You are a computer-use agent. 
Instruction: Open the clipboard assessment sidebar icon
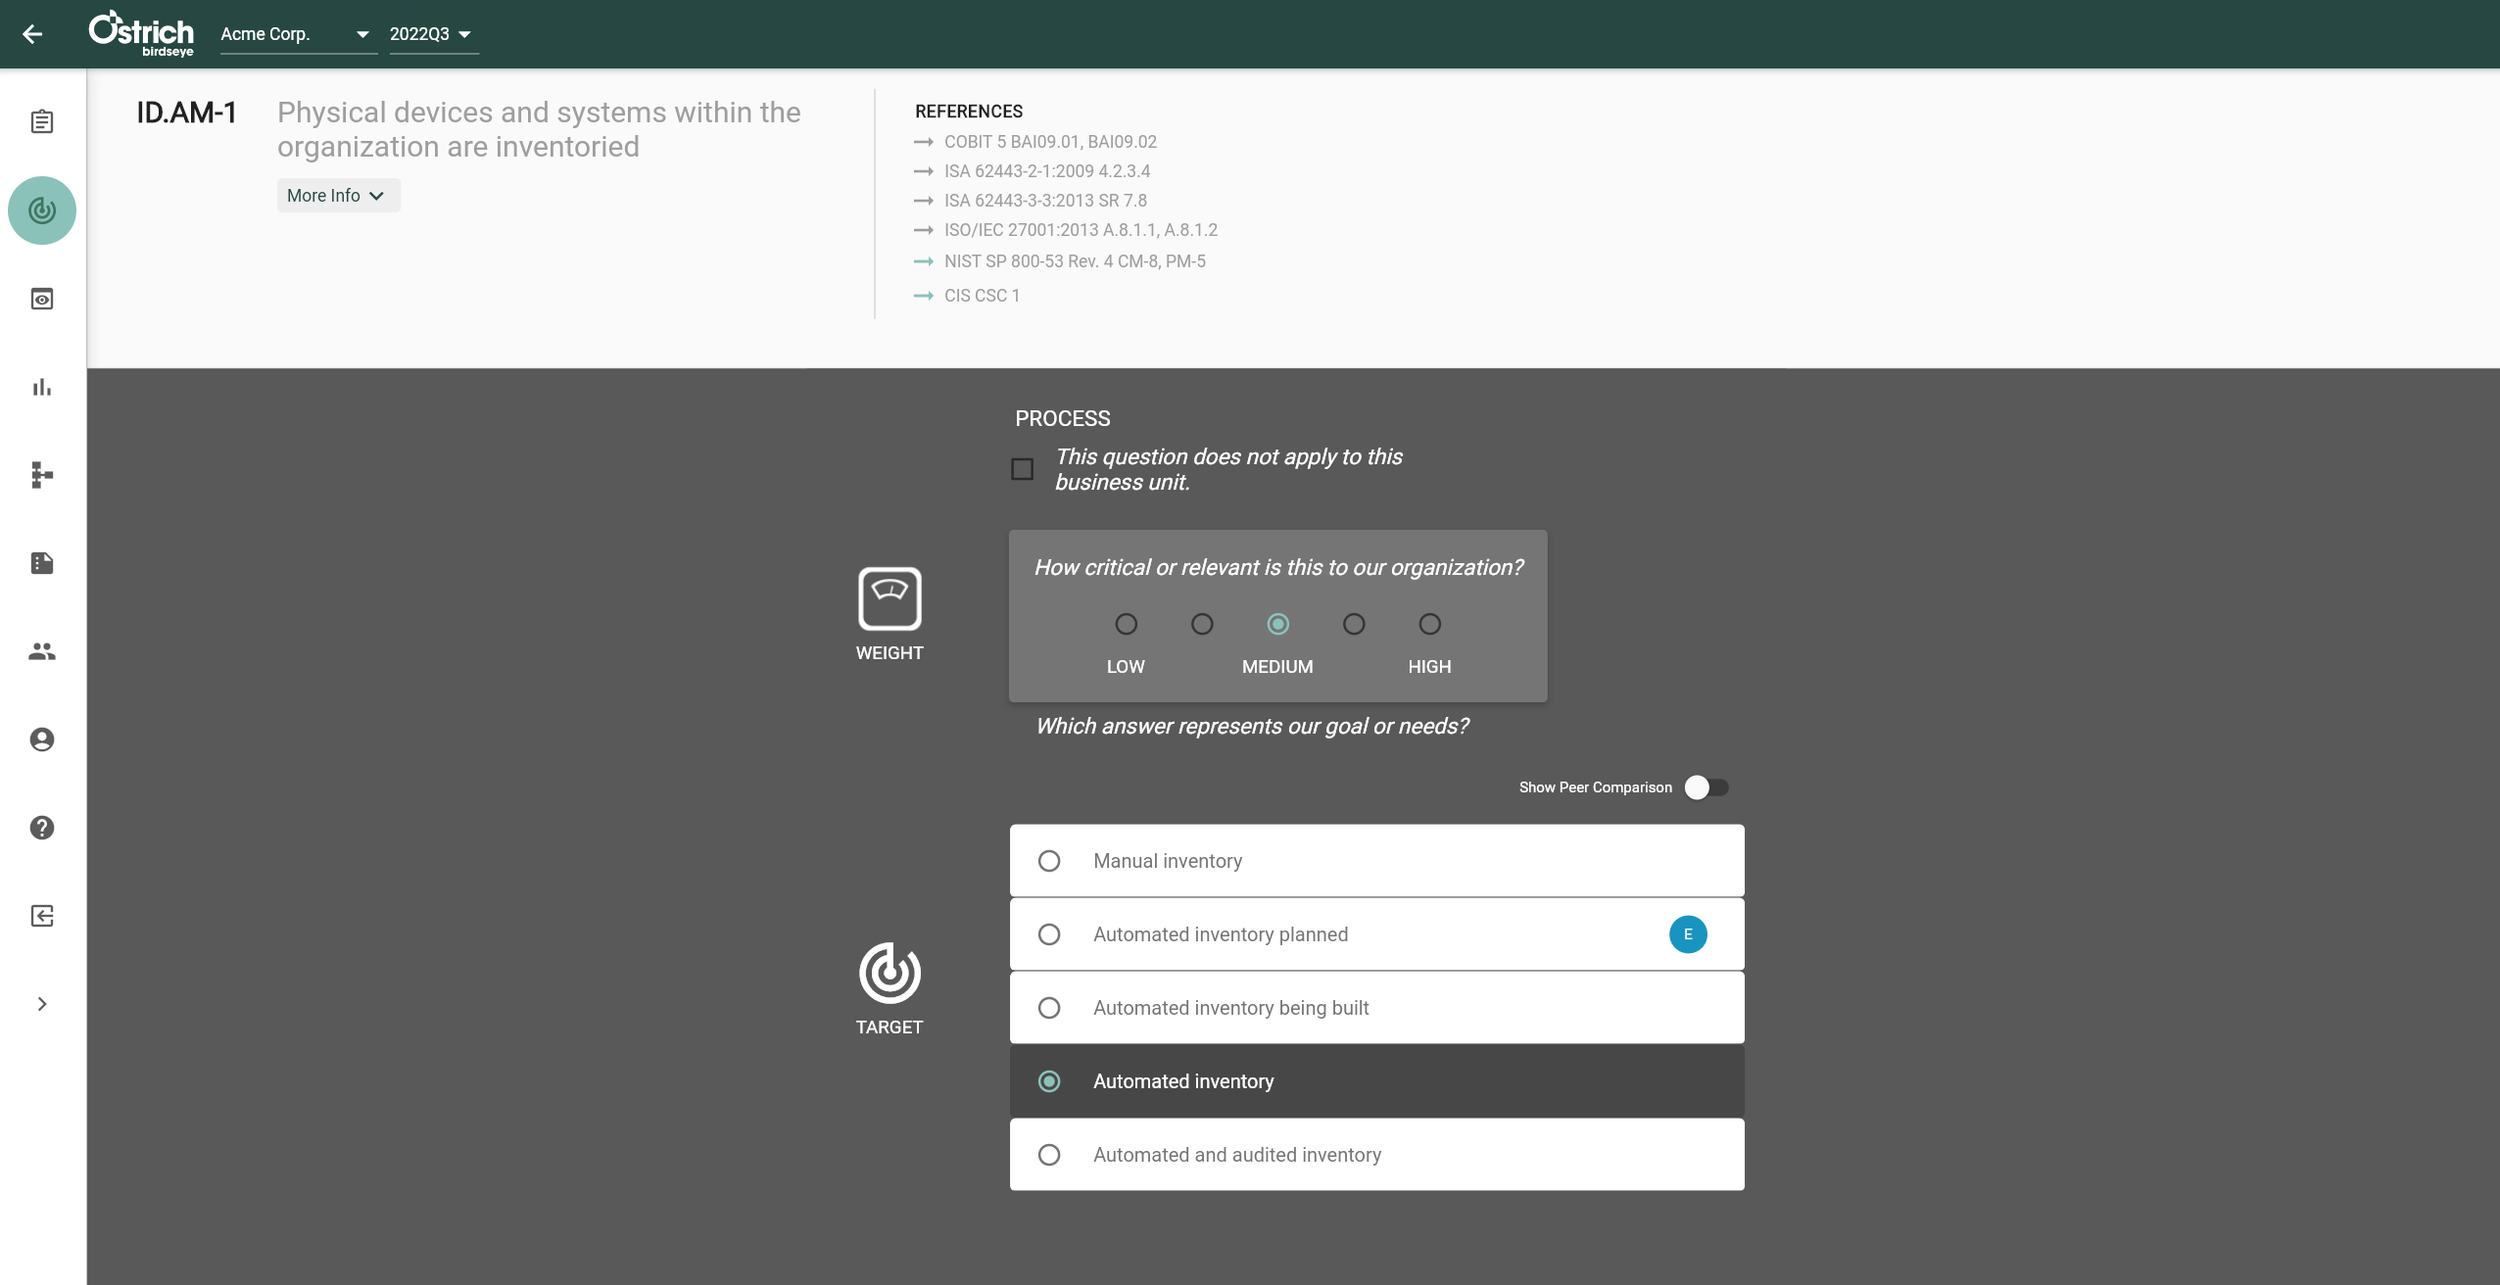(x=42, y=122)
